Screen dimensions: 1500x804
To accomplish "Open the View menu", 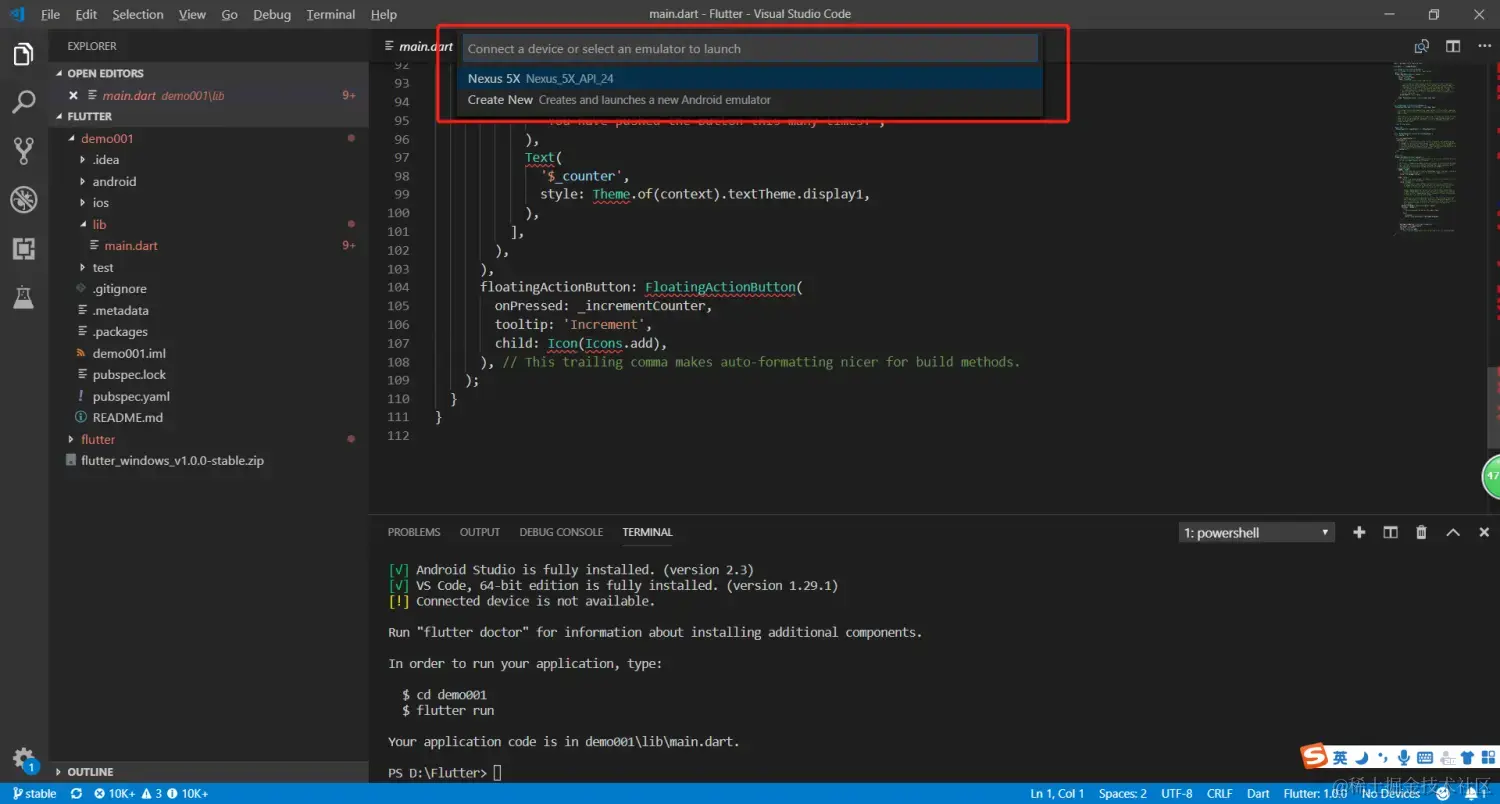I will (192, 14).
